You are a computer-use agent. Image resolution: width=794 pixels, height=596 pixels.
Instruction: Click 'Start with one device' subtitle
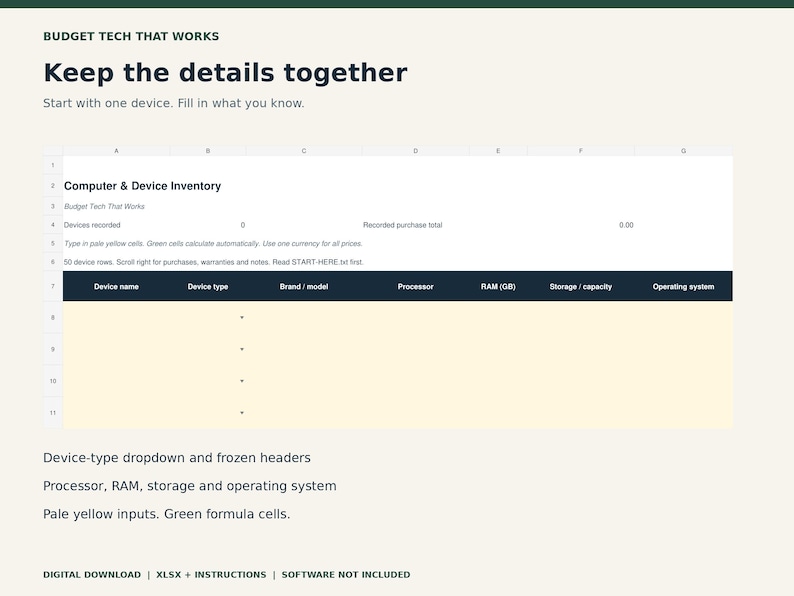coord(174,103)
